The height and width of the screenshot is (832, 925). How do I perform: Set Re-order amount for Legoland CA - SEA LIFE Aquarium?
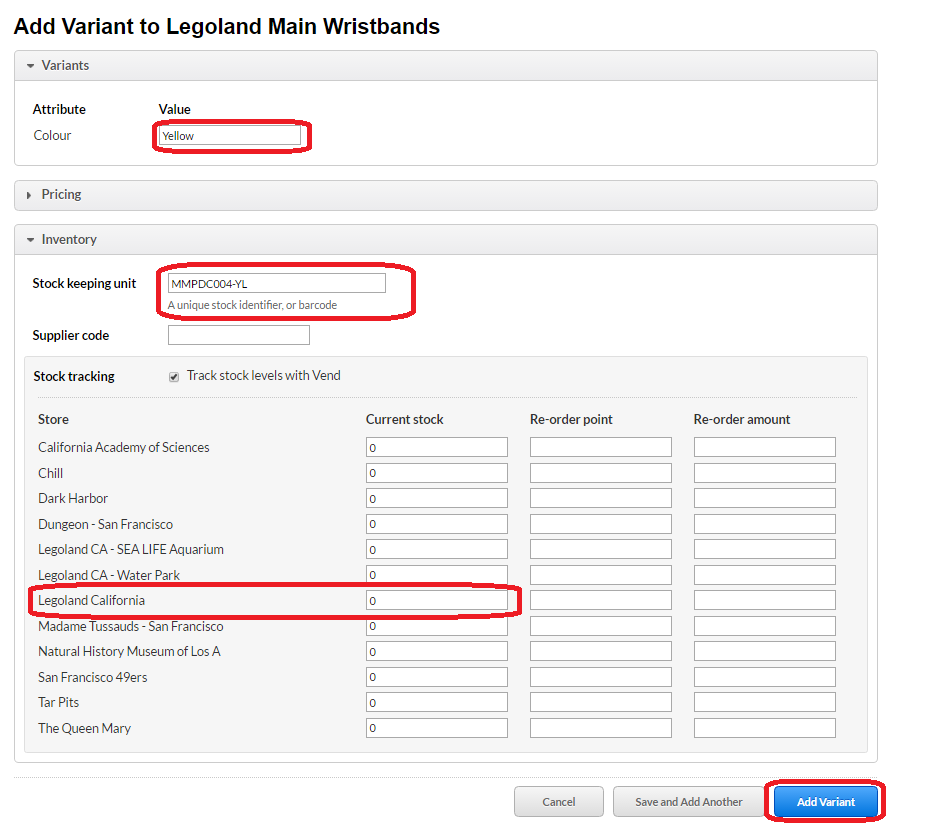click(x=765, y=549)
